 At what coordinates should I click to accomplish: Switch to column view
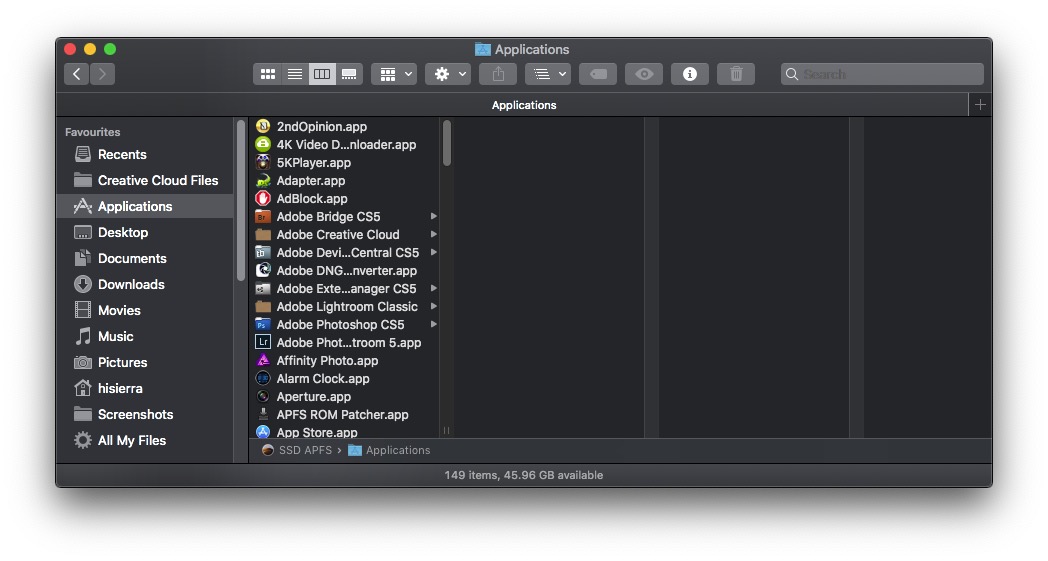(322, 74)
